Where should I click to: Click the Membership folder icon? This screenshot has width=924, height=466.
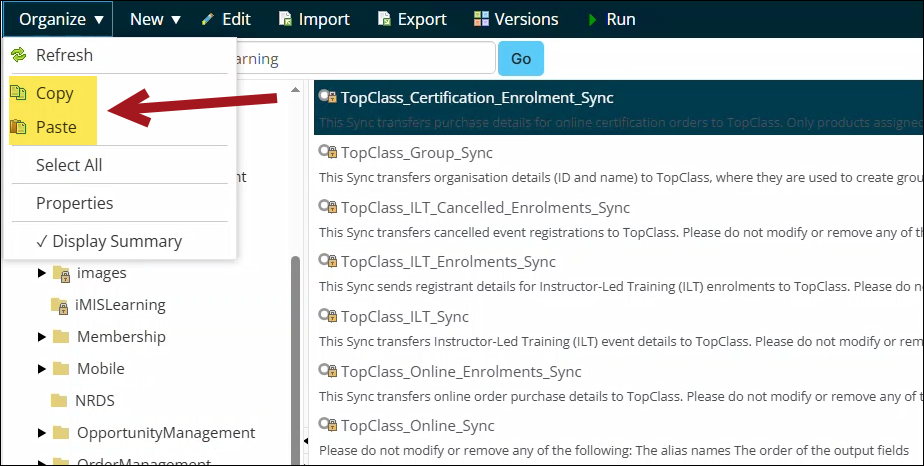(x=61, y=337)
